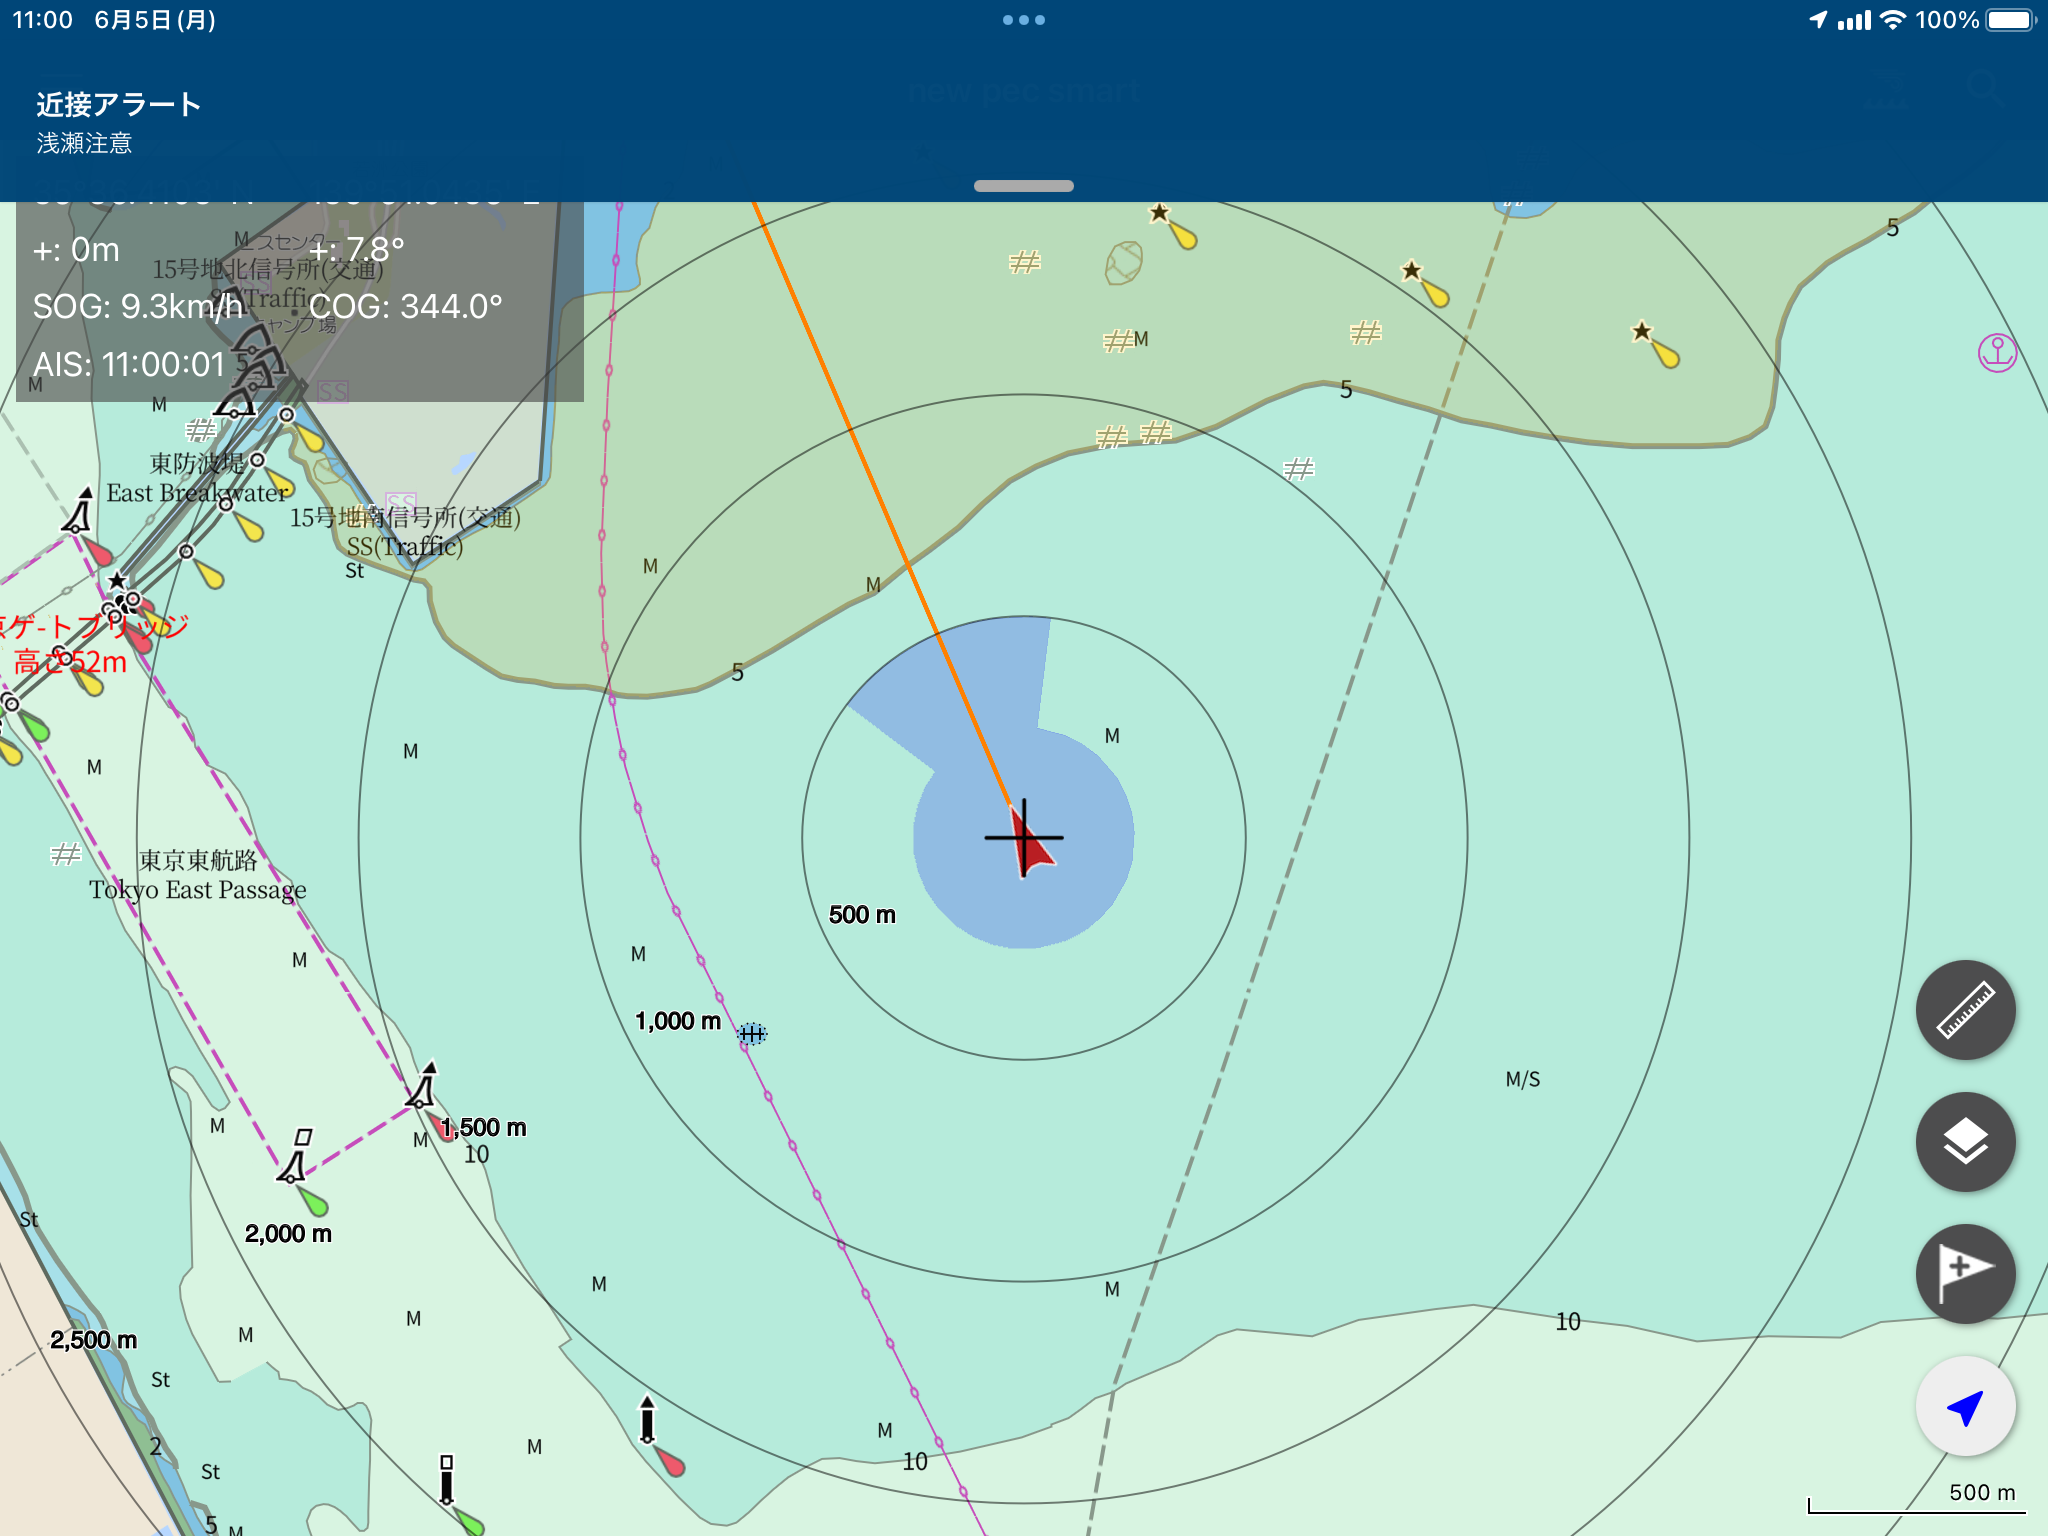Open the map layers button
This screenshot has height=1536, width=2048.
click(1965, 1142)
